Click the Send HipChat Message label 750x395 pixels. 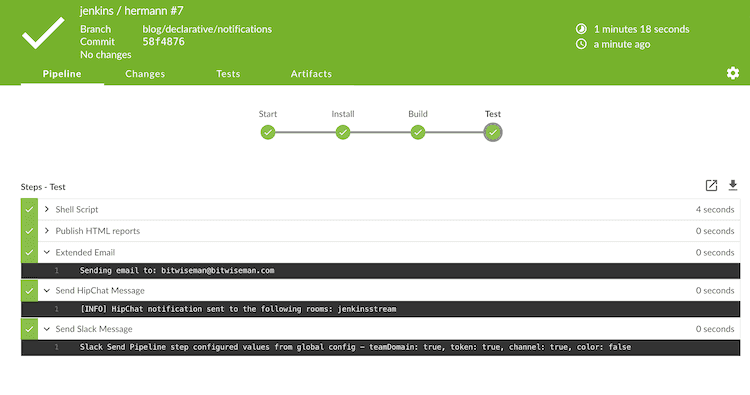(x=100, y=291)
